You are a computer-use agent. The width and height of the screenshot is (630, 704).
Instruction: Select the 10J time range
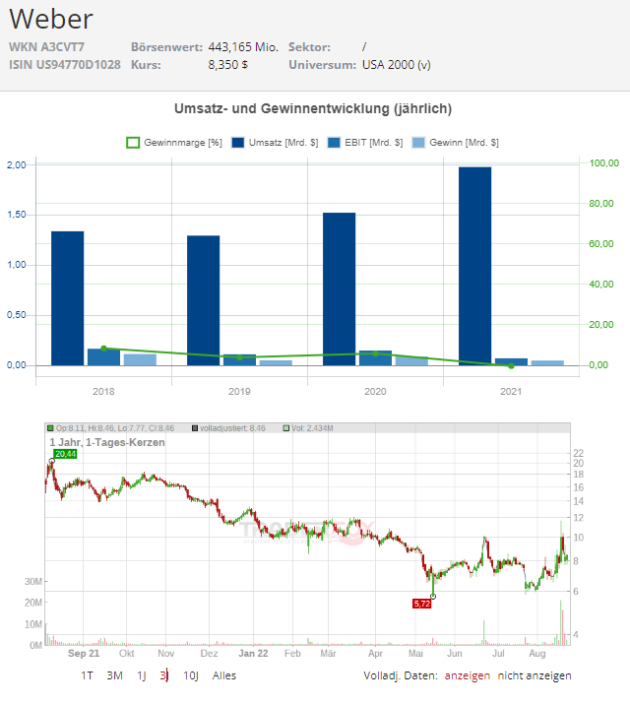[191, 676]
